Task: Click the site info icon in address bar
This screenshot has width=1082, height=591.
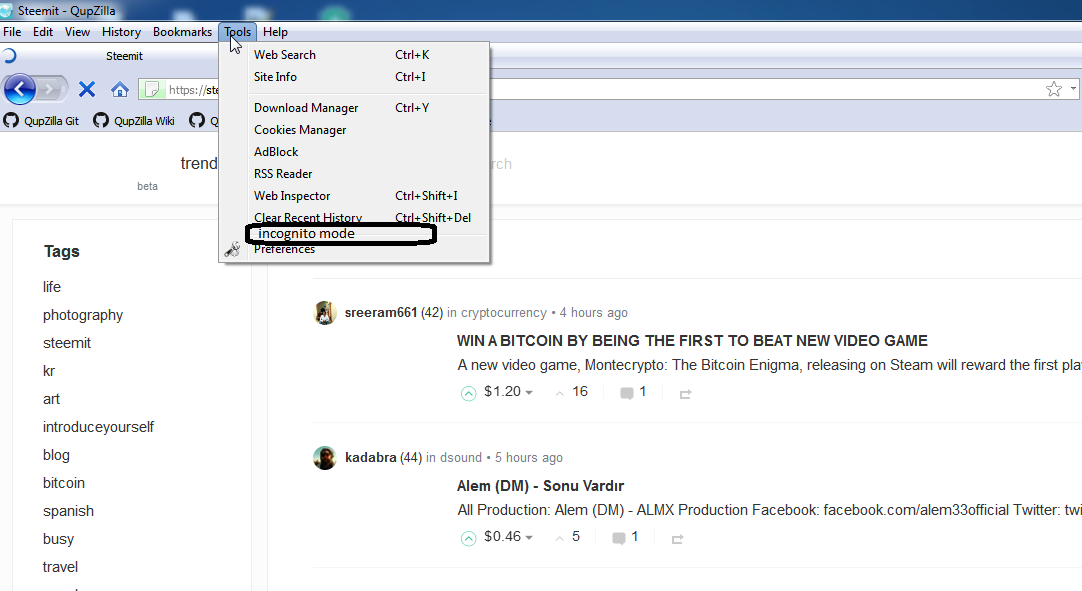Action: tap(152, 89)
